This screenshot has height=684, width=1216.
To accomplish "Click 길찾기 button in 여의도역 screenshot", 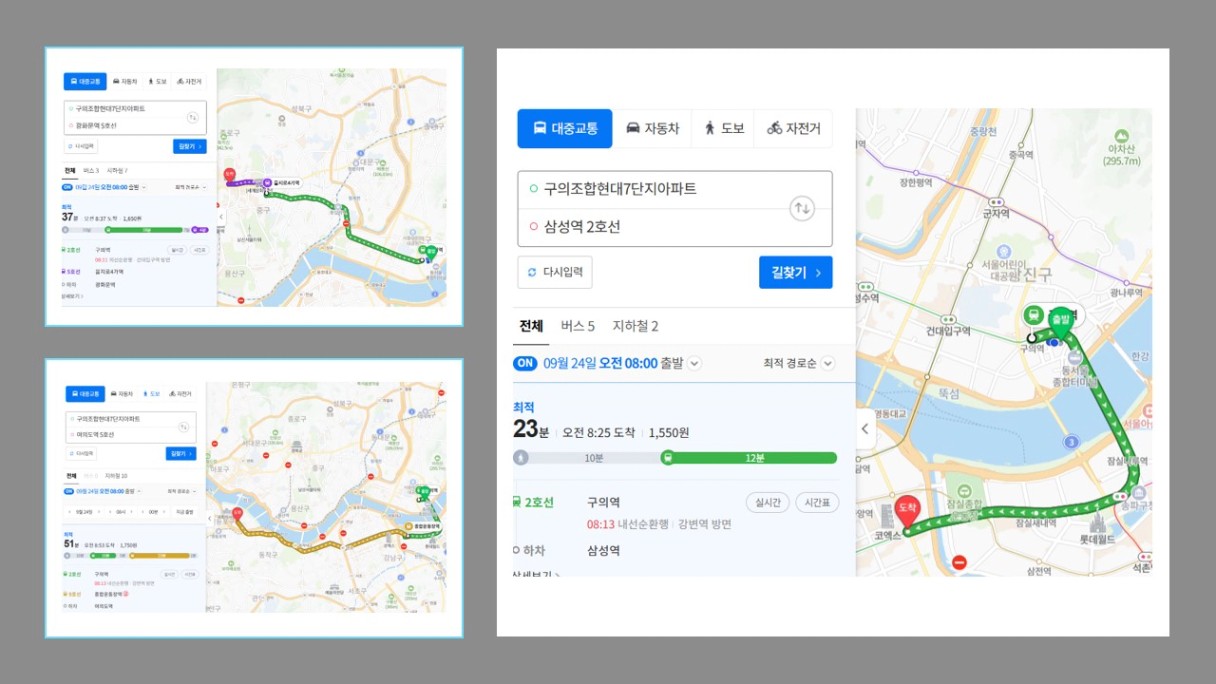I will pos(181,453).
